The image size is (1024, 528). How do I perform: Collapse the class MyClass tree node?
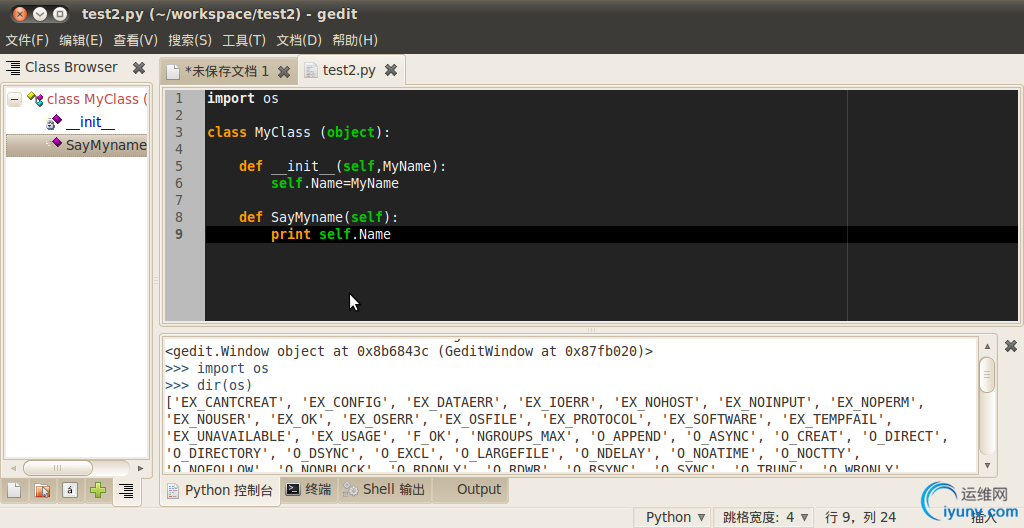[14, 99]
